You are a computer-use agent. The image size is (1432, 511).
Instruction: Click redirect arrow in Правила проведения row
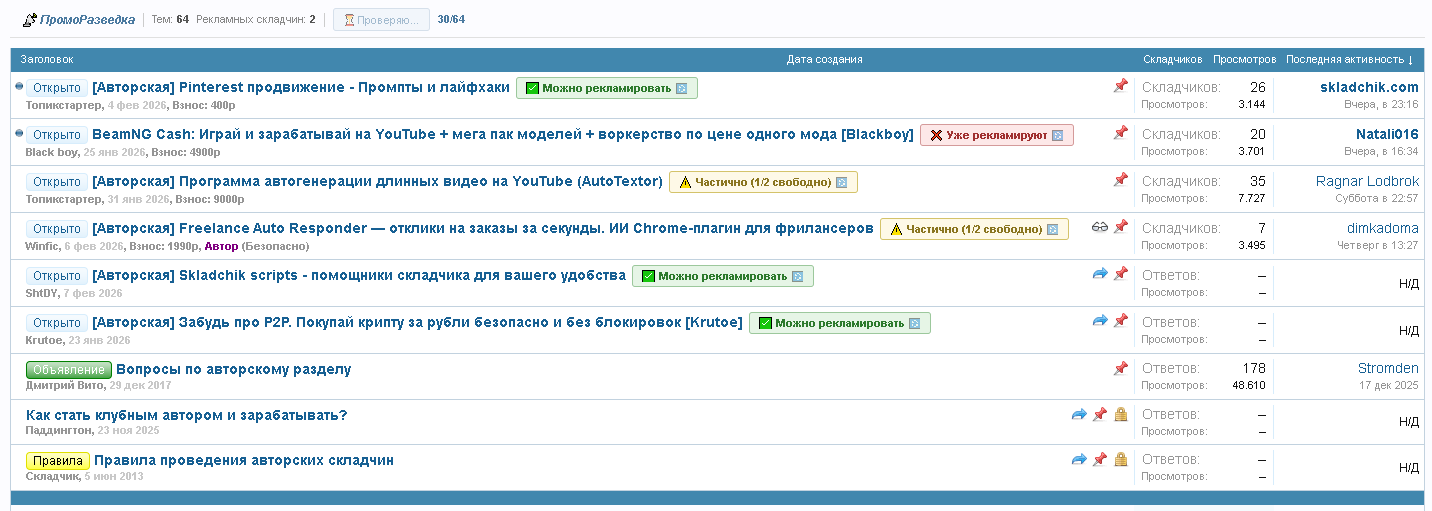tap(1079, 460)
